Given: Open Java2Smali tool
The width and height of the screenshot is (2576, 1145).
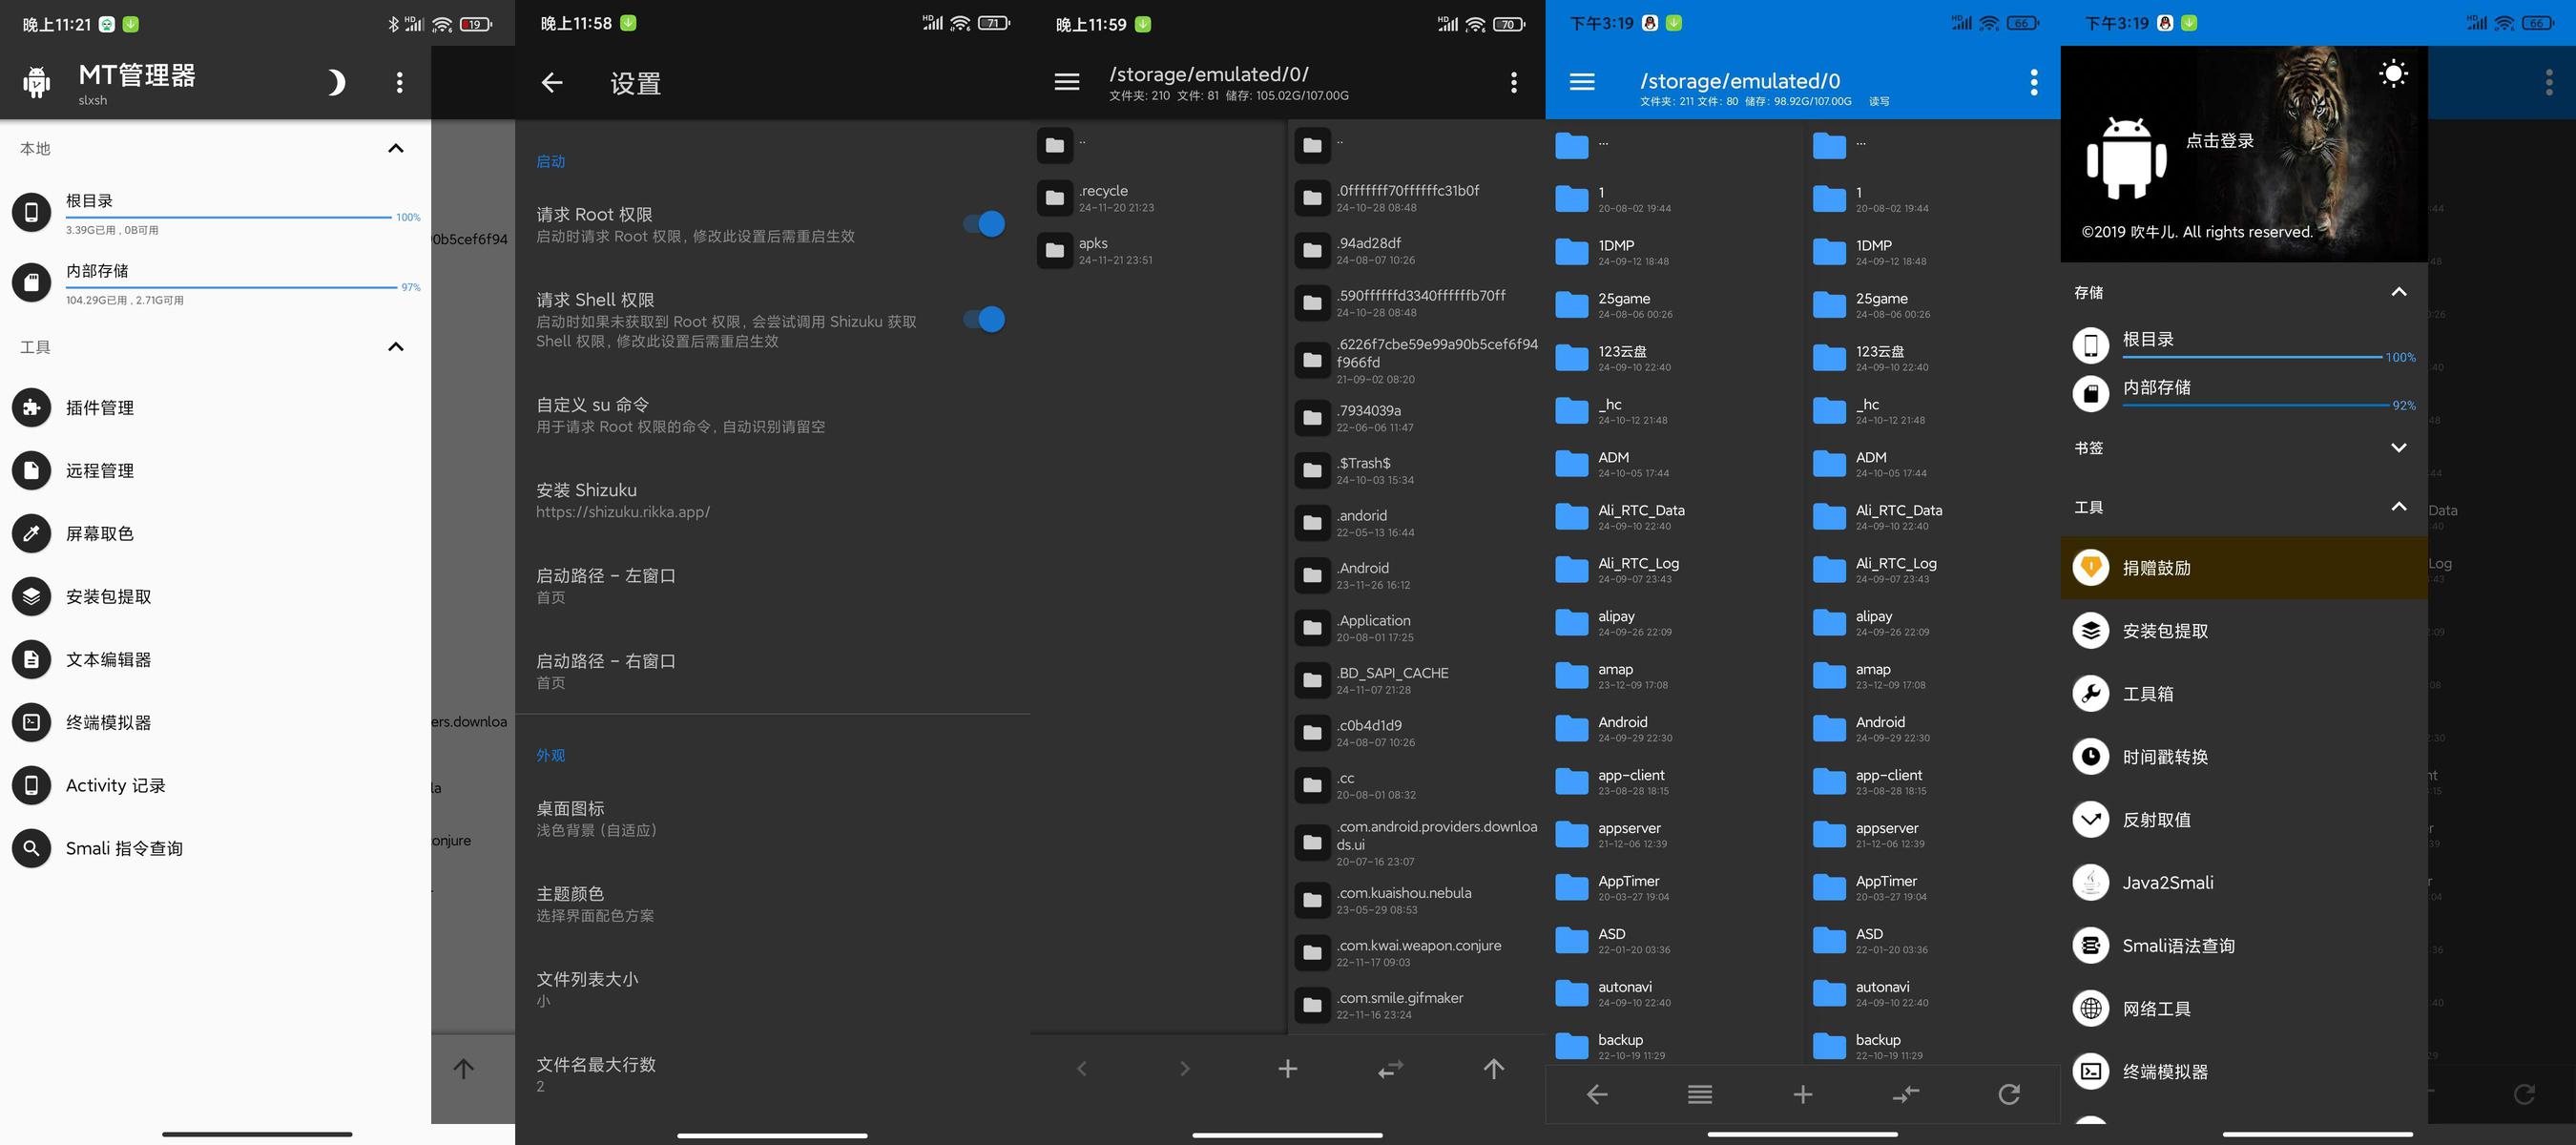Looking at the screenshot, I should 2243,883.
